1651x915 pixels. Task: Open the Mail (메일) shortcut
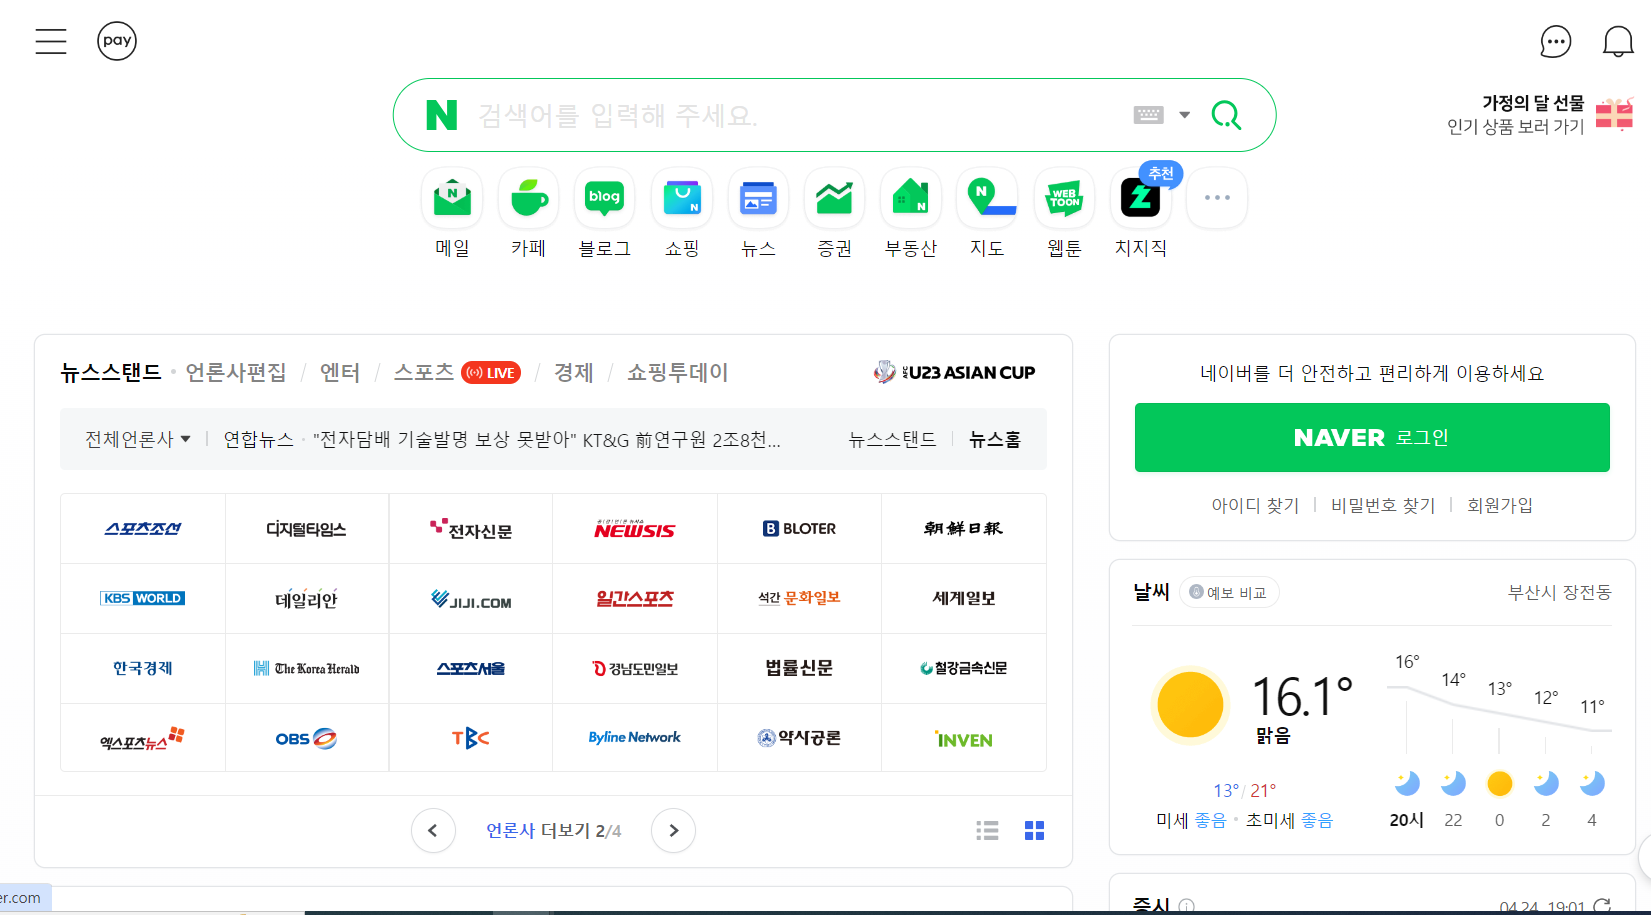point(452,214)
